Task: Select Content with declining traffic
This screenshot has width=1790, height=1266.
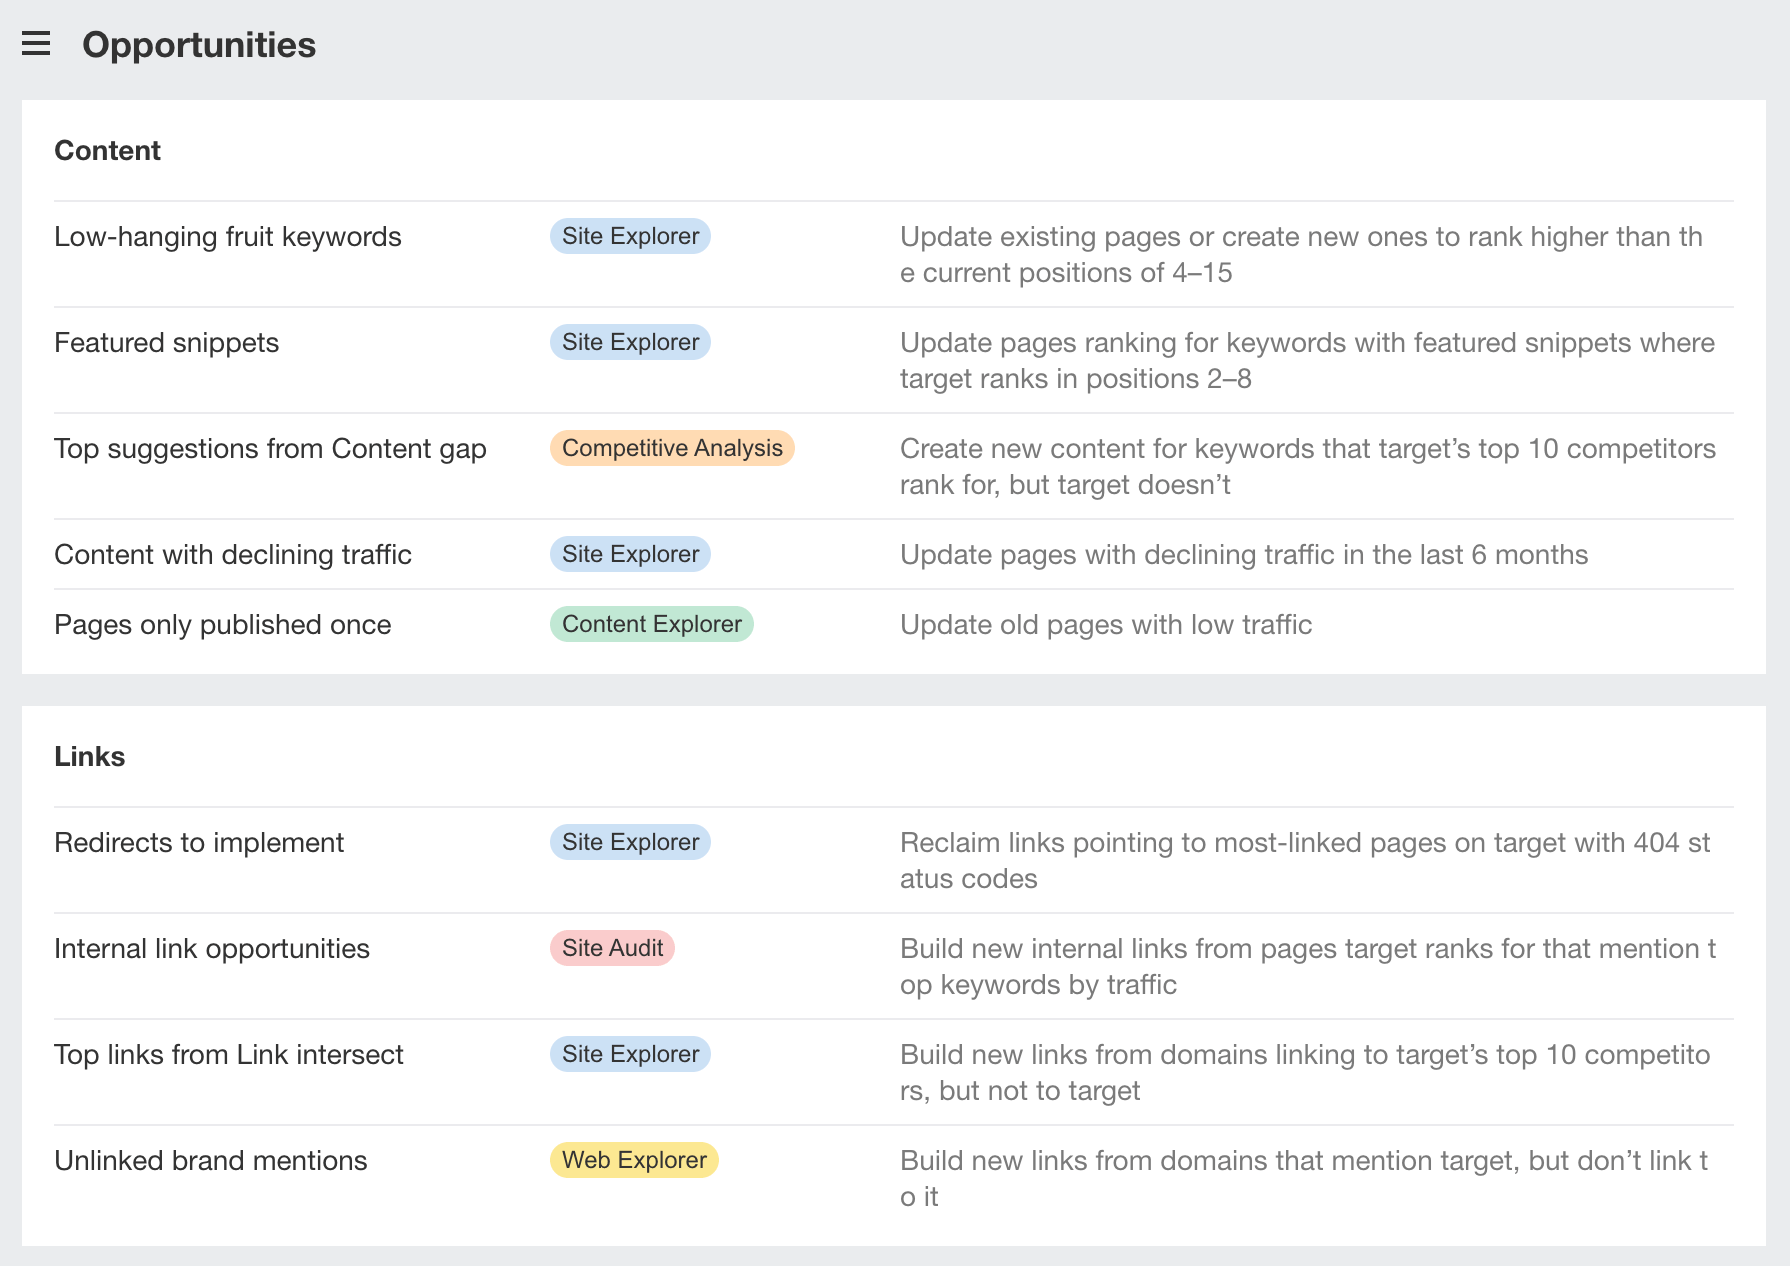Action: pyautogui.click(x=233, y=555)
